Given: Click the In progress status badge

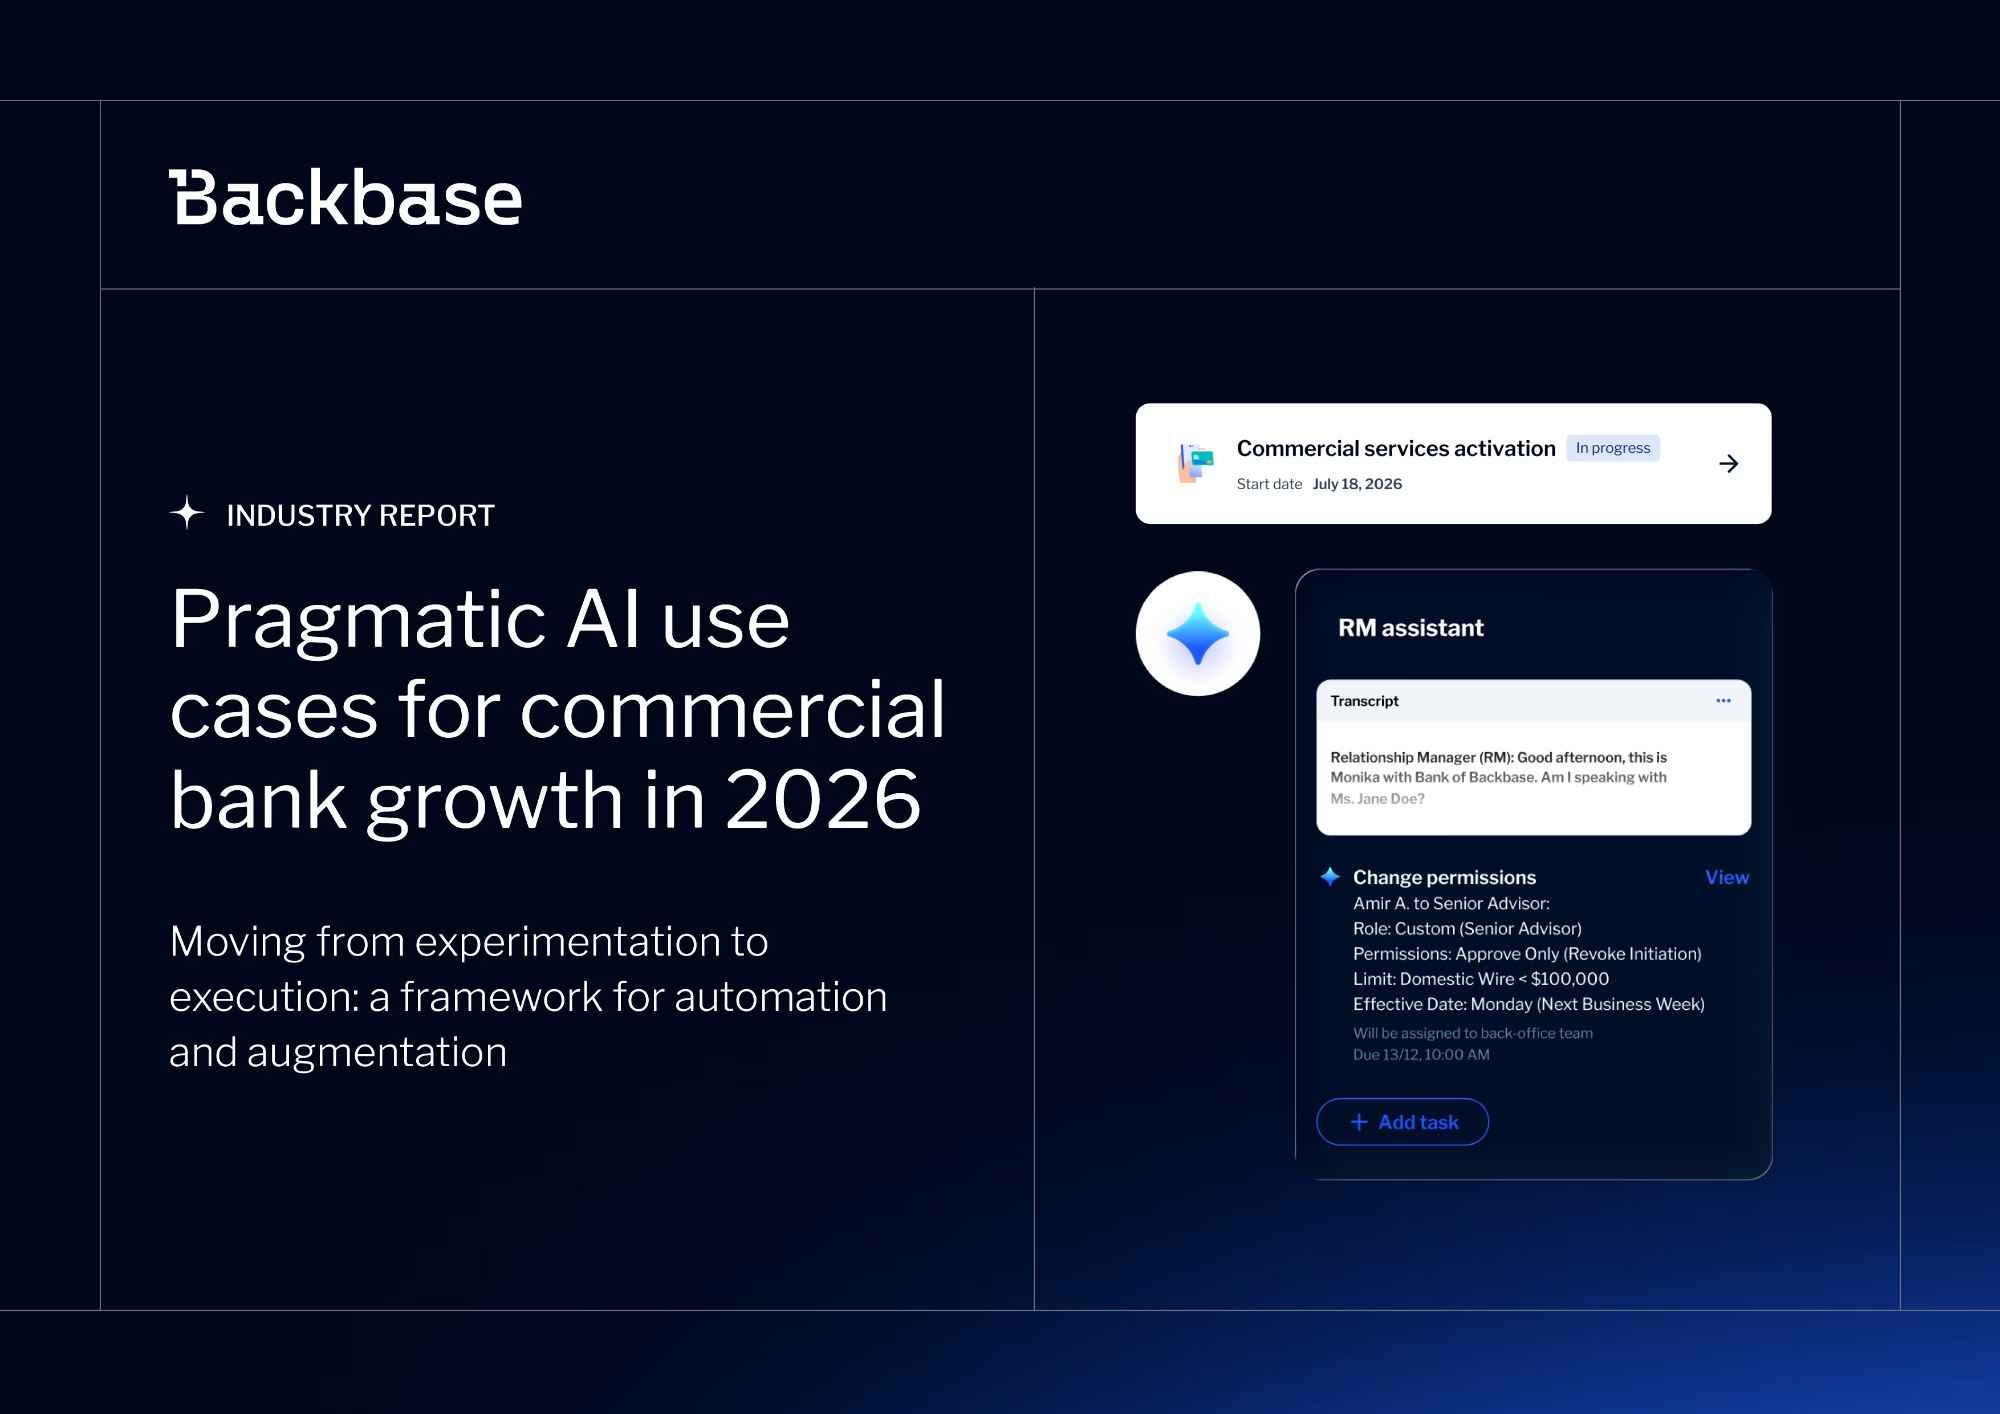Looking at the screenshot, I should [x=1612, y=448].
